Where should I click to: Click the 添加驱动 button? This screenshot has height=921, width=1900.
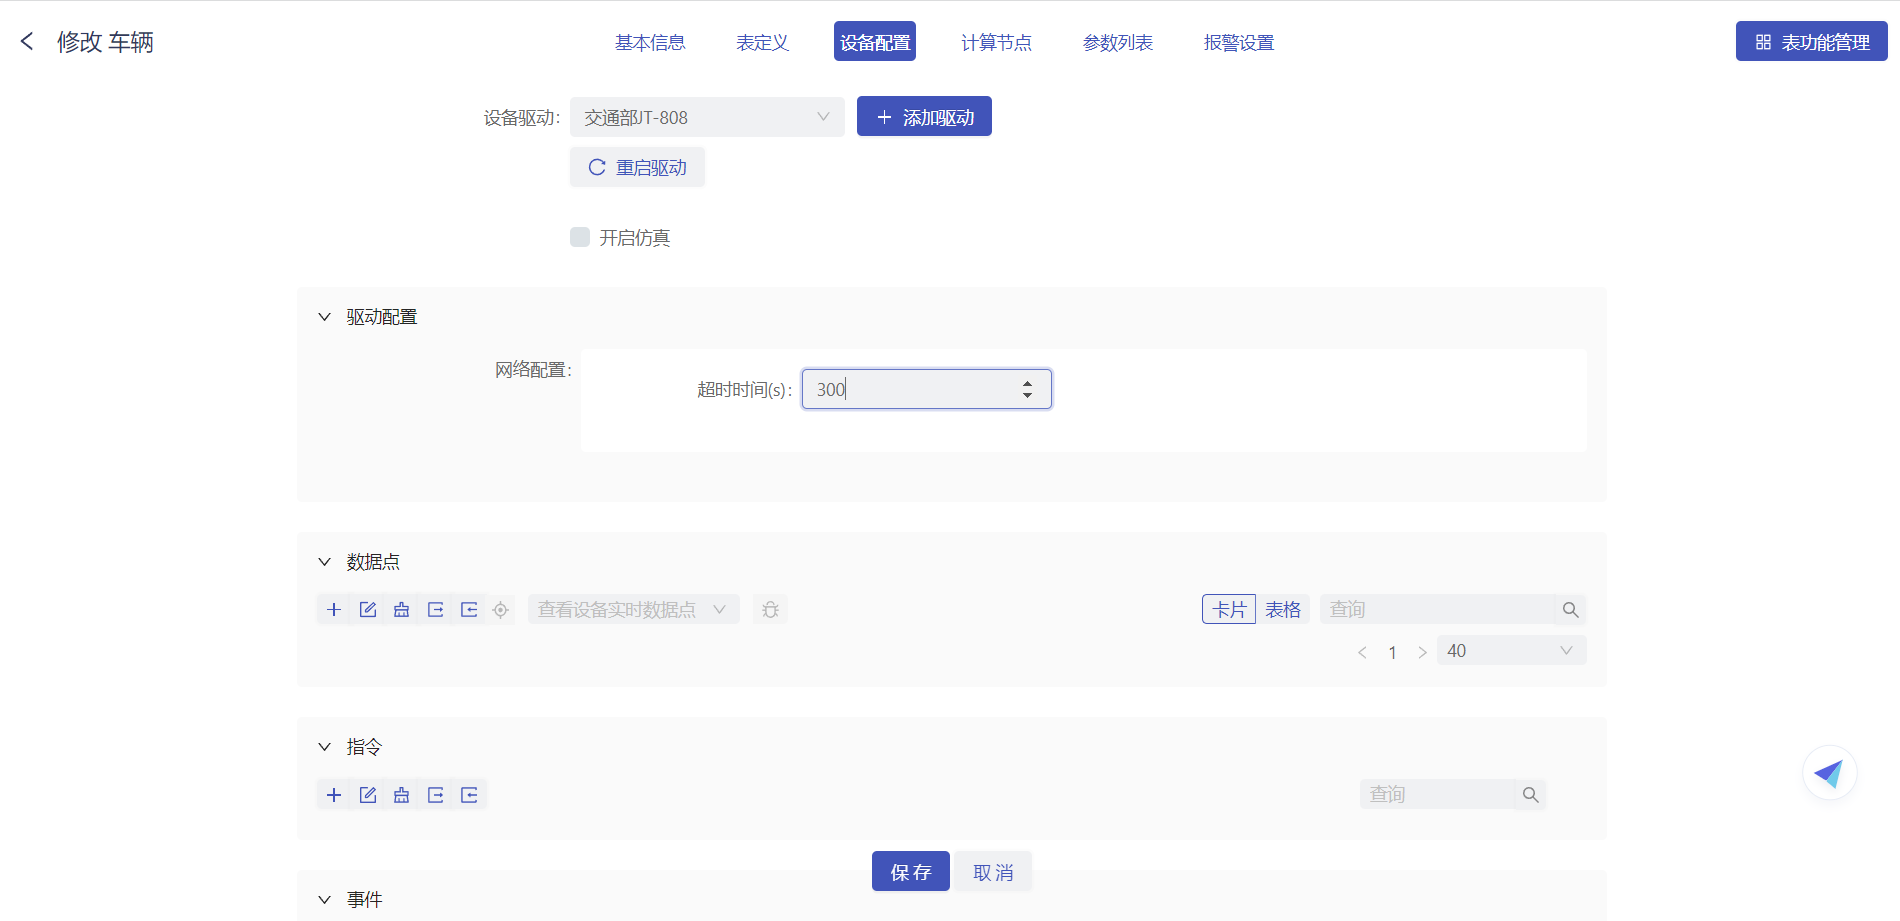point(924,117)
